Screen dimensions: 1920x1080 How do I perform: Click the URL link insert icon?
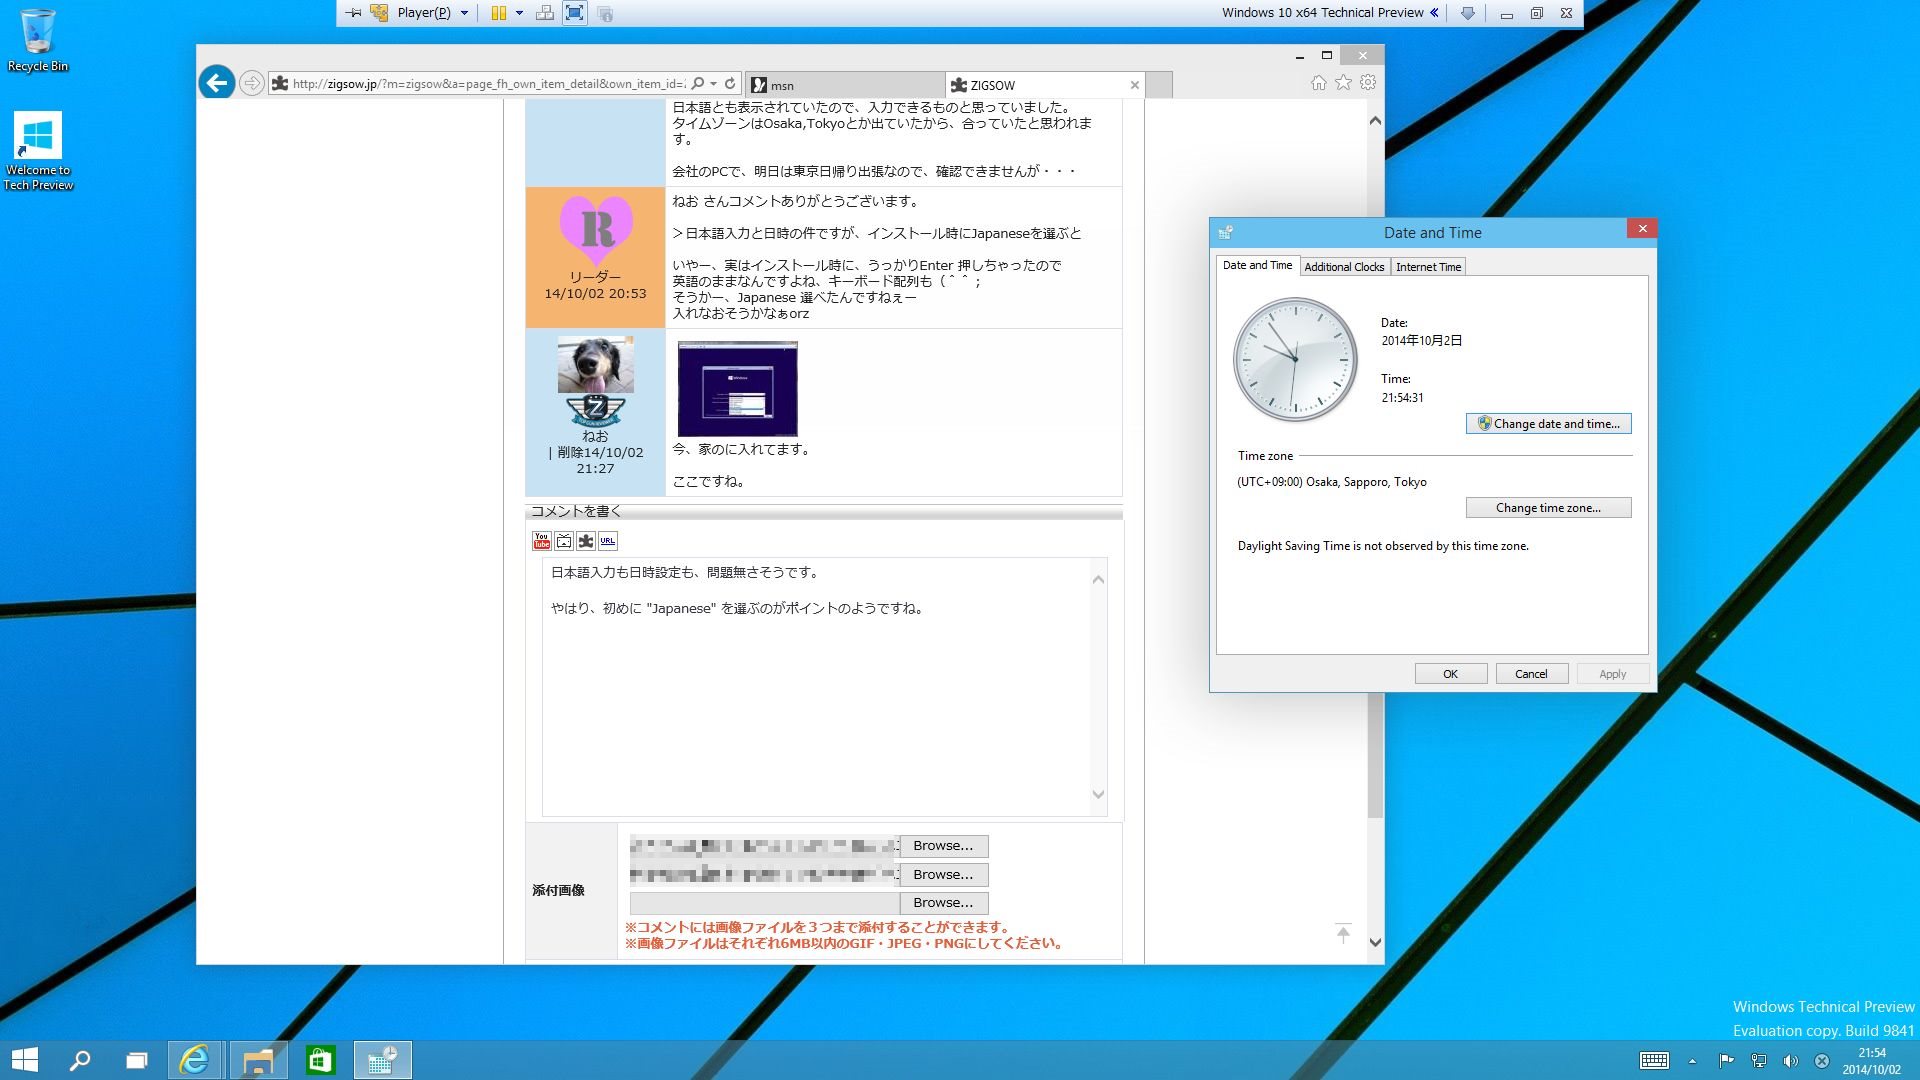[608, 541]
